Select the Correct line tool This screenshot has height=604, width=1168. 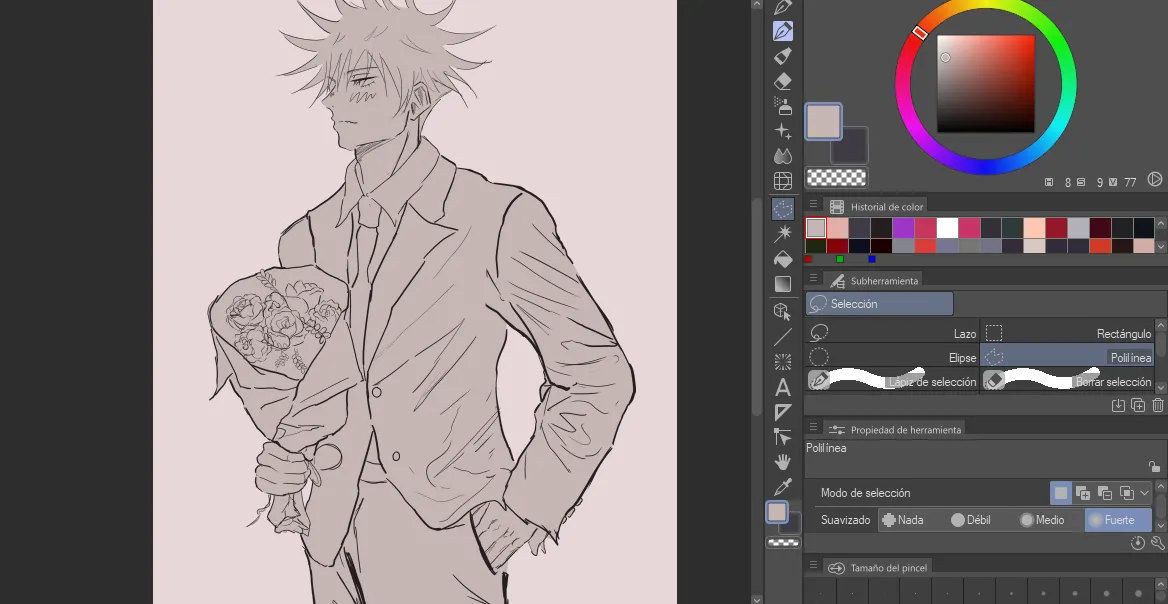[783, 437]
